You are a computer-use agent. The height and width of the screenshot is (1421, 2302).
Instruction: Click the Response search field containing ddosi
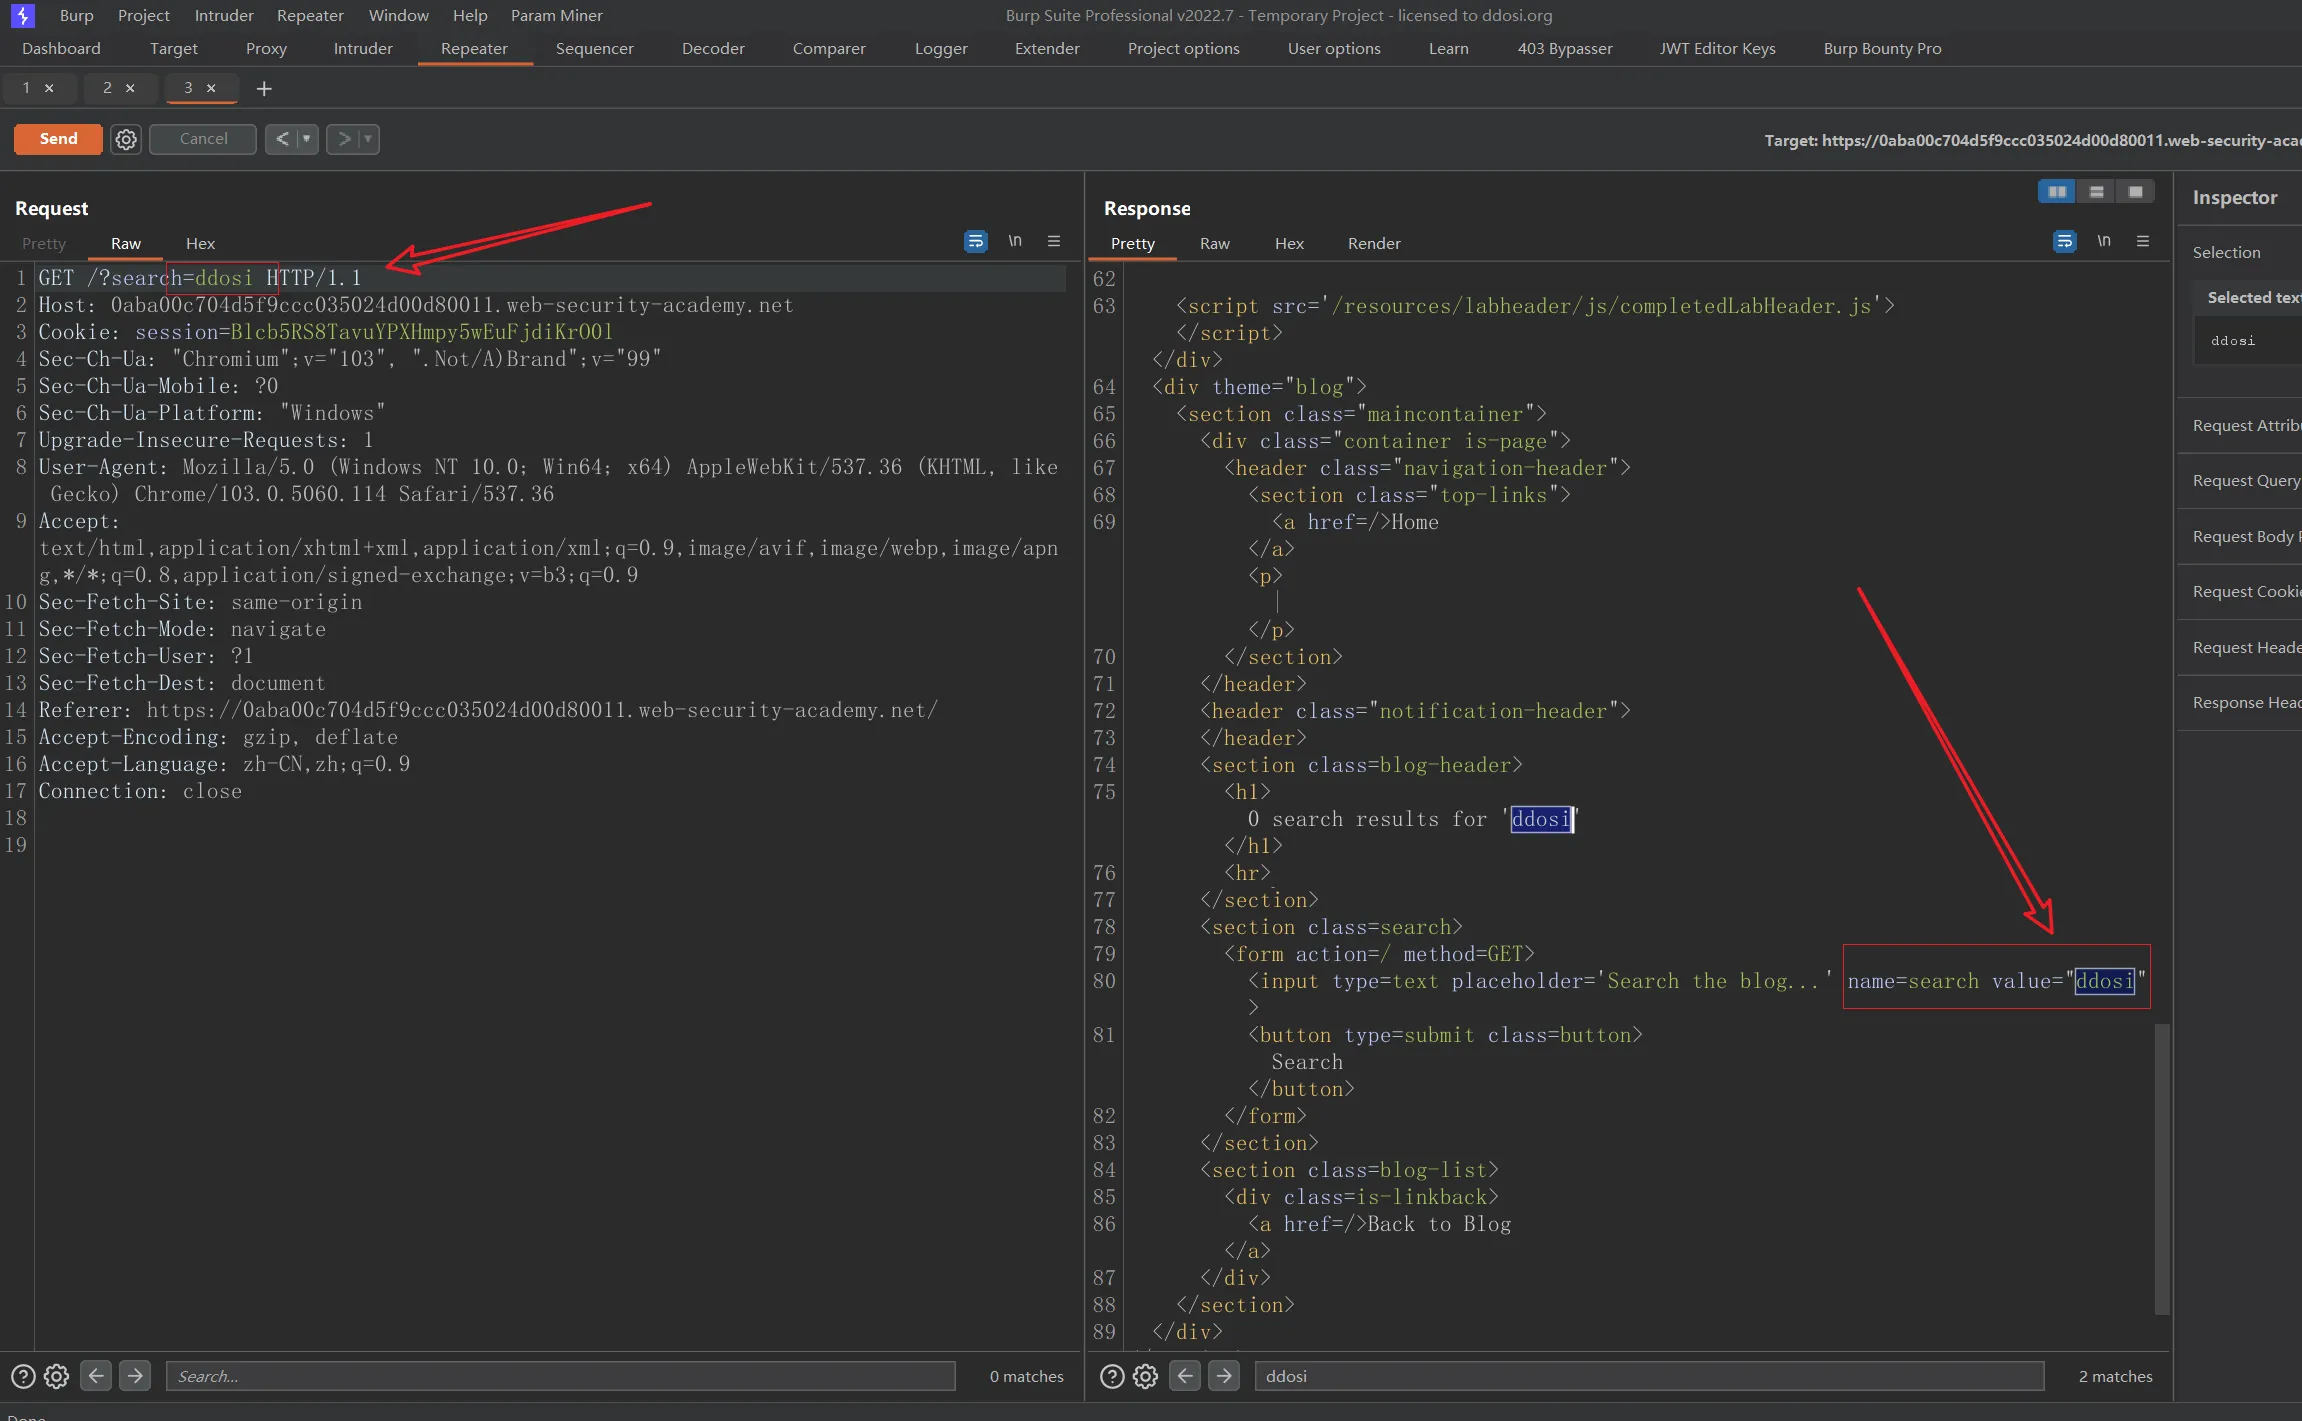pyautogui.click(x=1649, y=1376)
